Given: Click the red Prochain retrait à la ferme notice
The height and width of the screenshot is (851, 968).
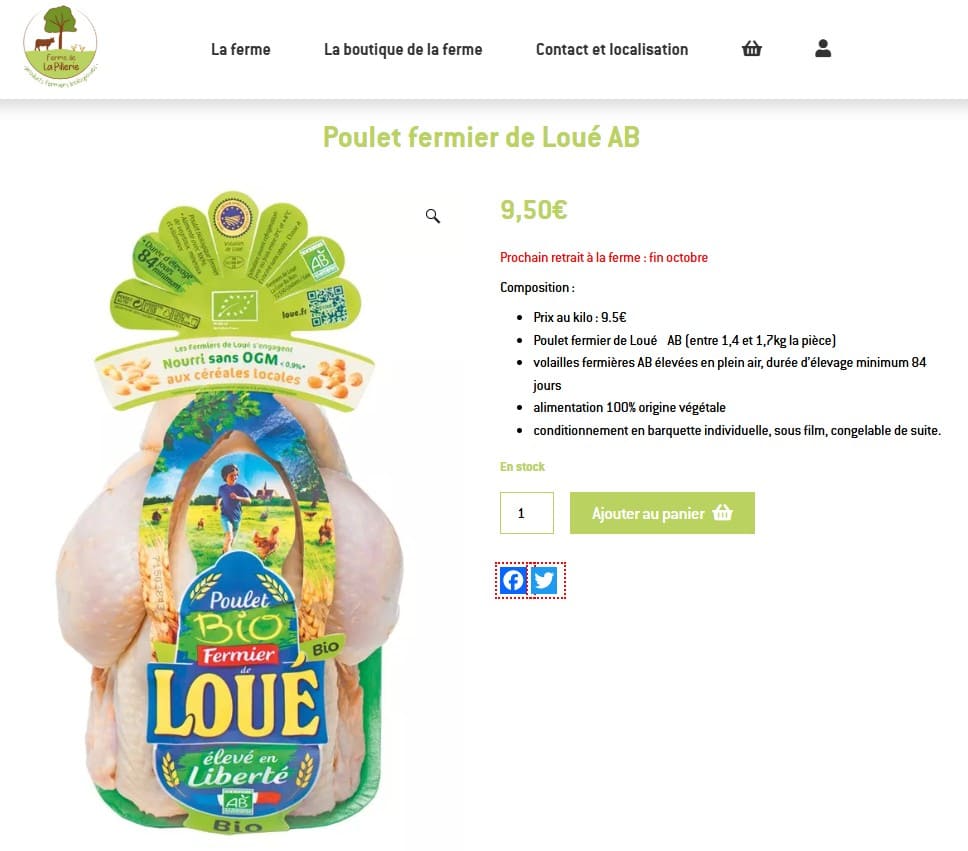Looking at the screenshot, I should pyautogui.click(x=604, y=258).
